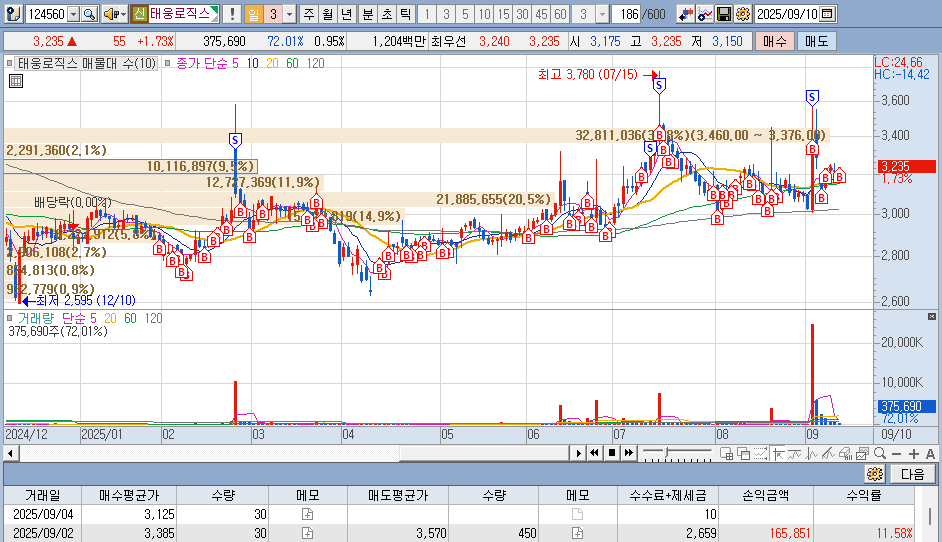The height and width of the screenshot is (542, 942).
Task: Open the period multiplier 3 dropdown
Action: point(290,14)
